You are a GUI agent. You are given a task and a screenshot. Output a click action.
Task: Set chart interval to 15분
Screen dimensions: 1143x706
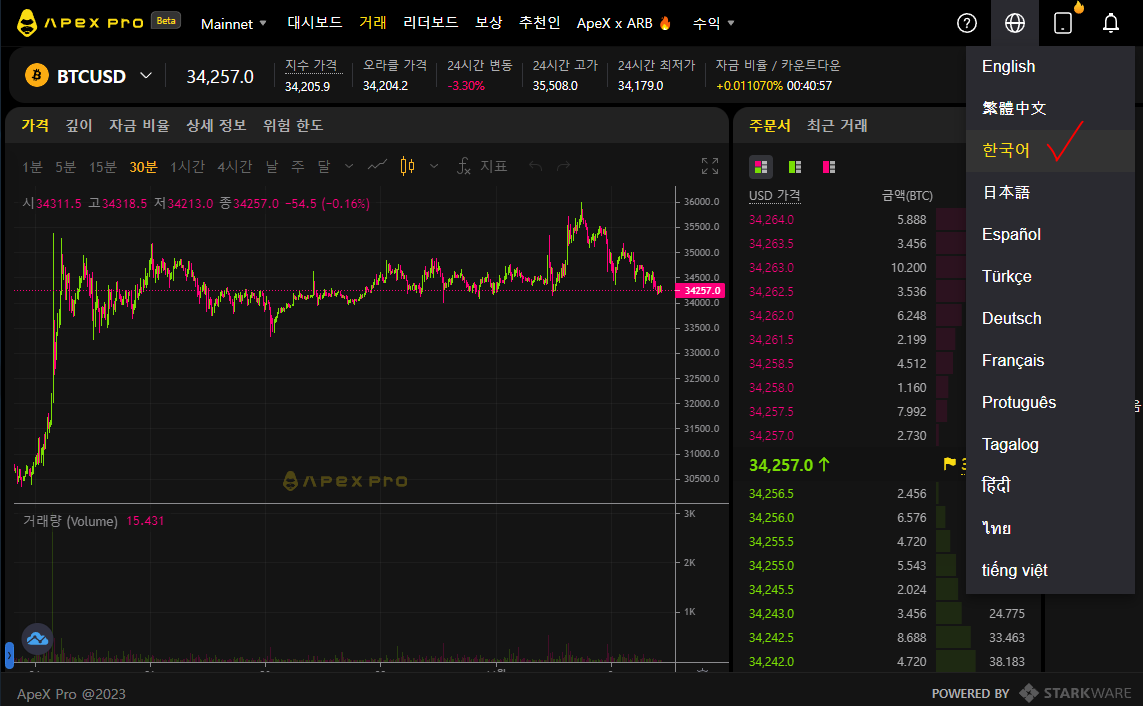[x=103, y=167]
